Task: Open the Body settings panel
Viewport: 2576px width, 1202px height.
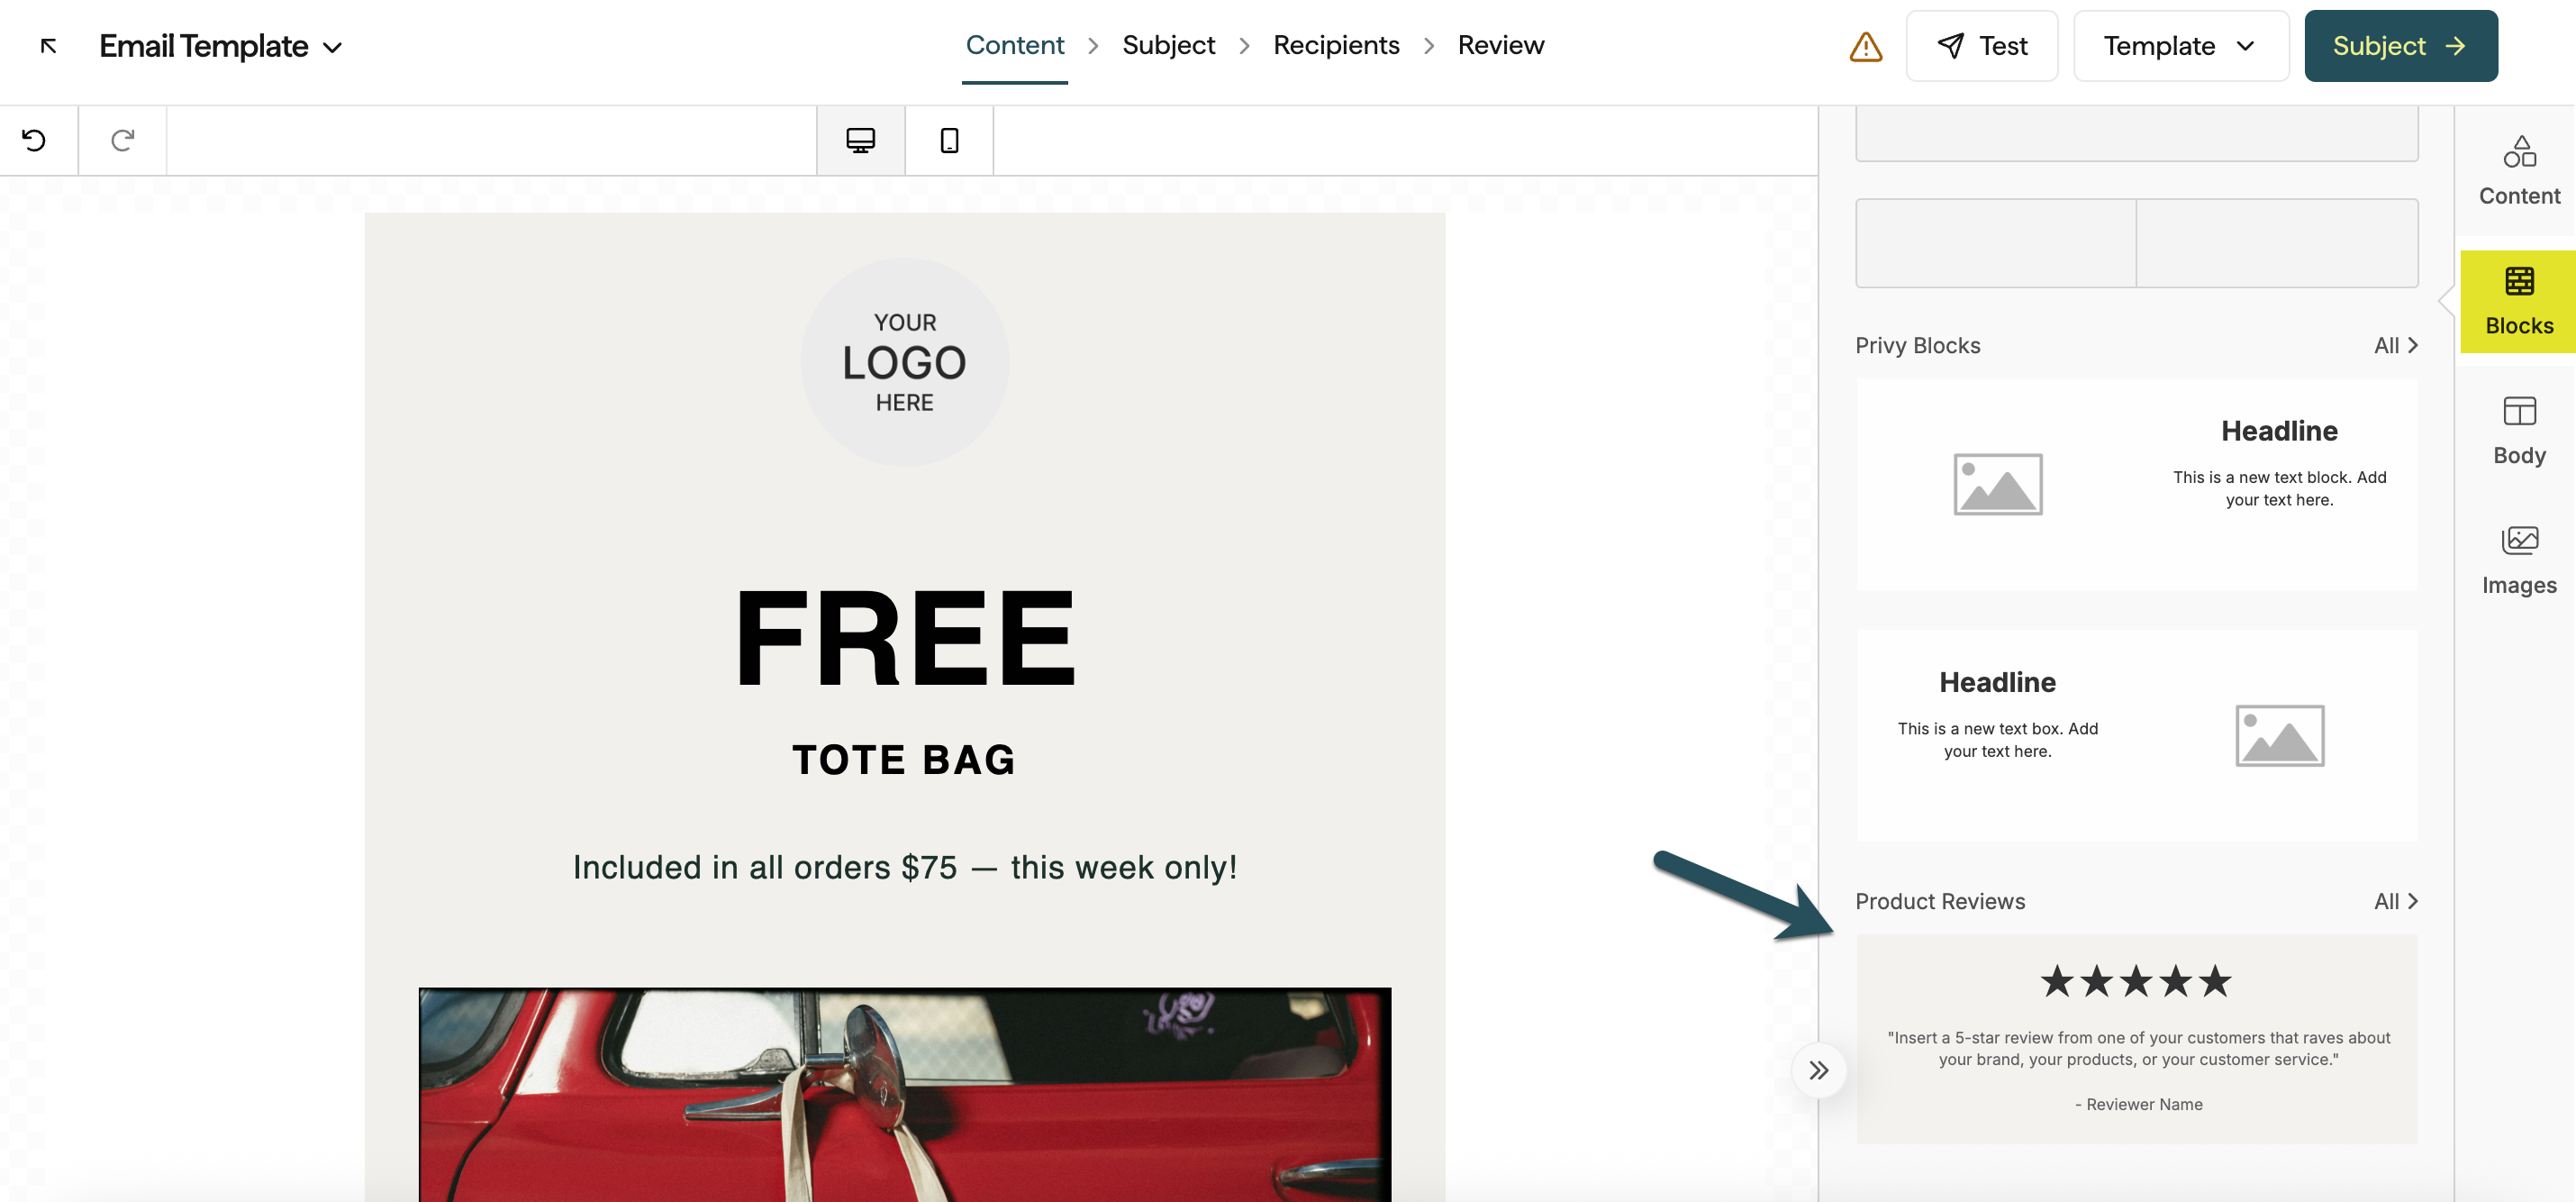Action: [x=2518, y=428]
